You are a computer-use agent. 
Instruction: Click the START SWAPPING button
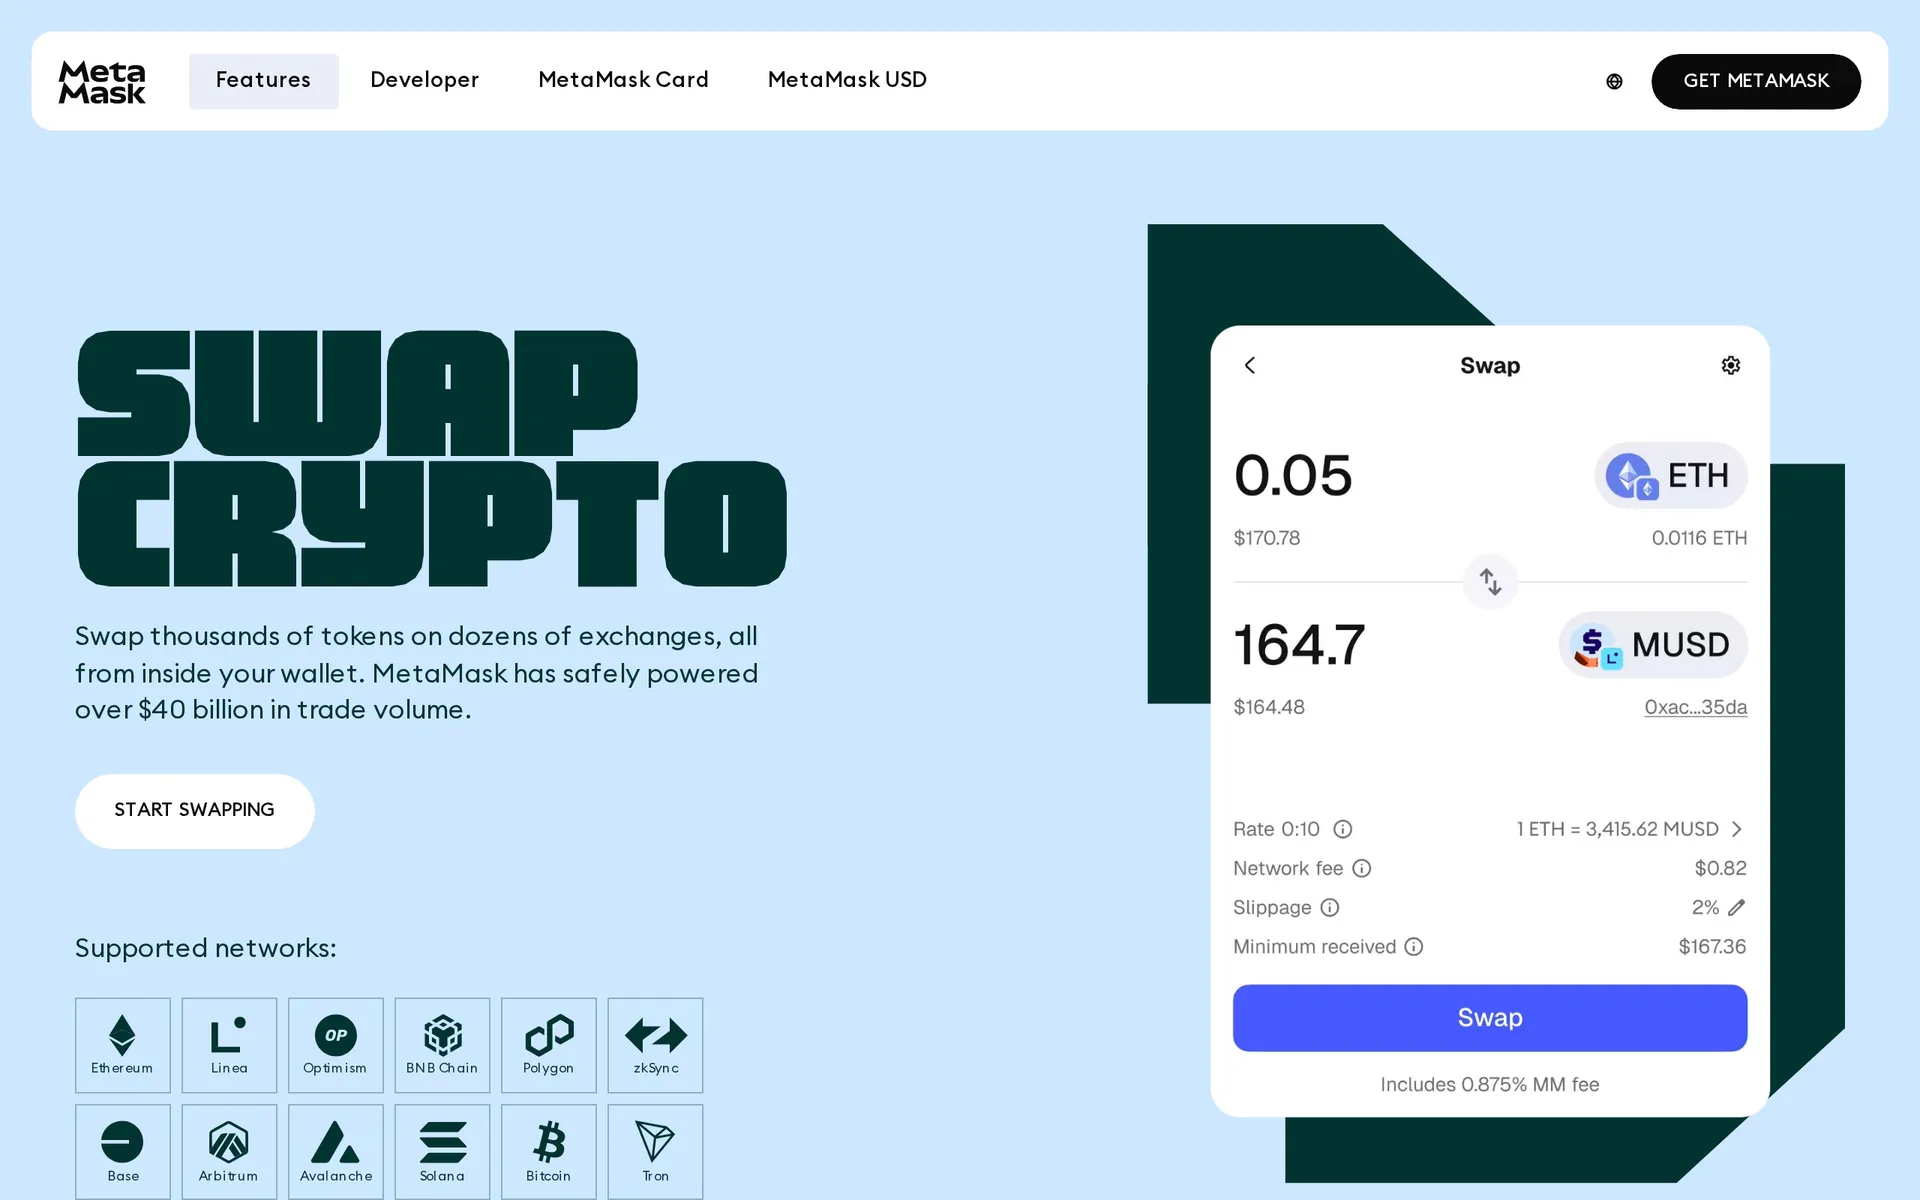coord(194,810)
